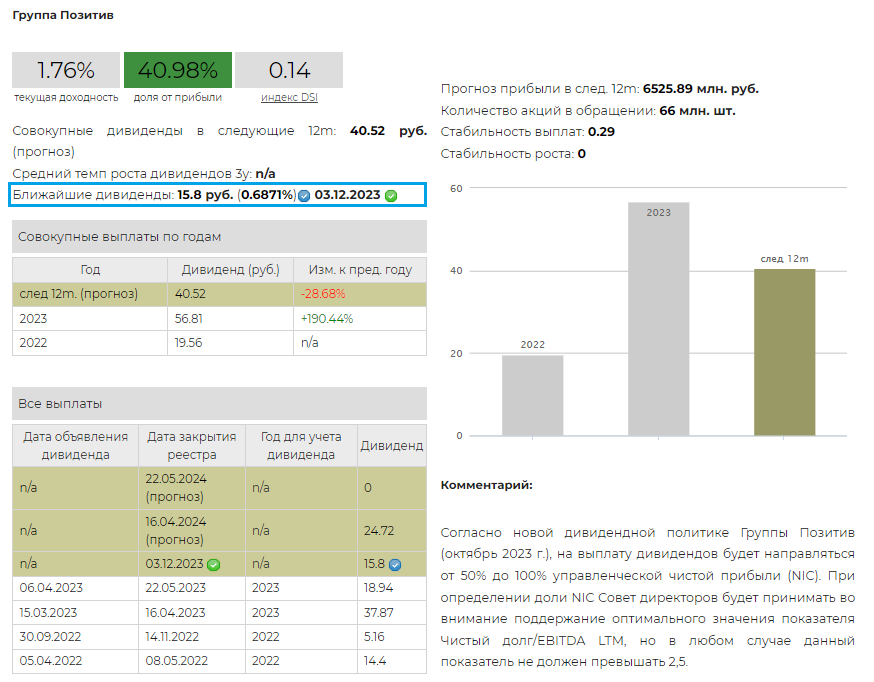Click green check icon in 03.12.2023 table cell
This screenshot has width=874, height=682.
click(213, 564)
